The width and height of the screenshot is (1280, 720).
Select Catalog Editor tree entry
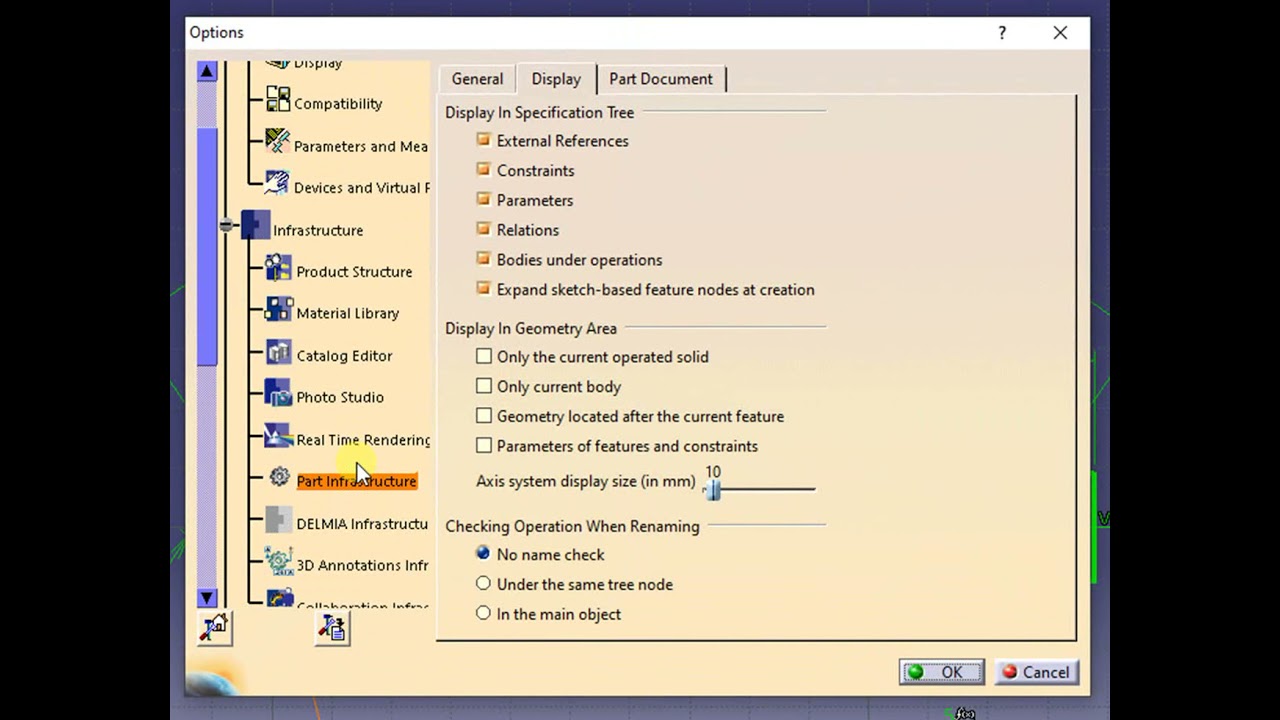click(344, 356)
